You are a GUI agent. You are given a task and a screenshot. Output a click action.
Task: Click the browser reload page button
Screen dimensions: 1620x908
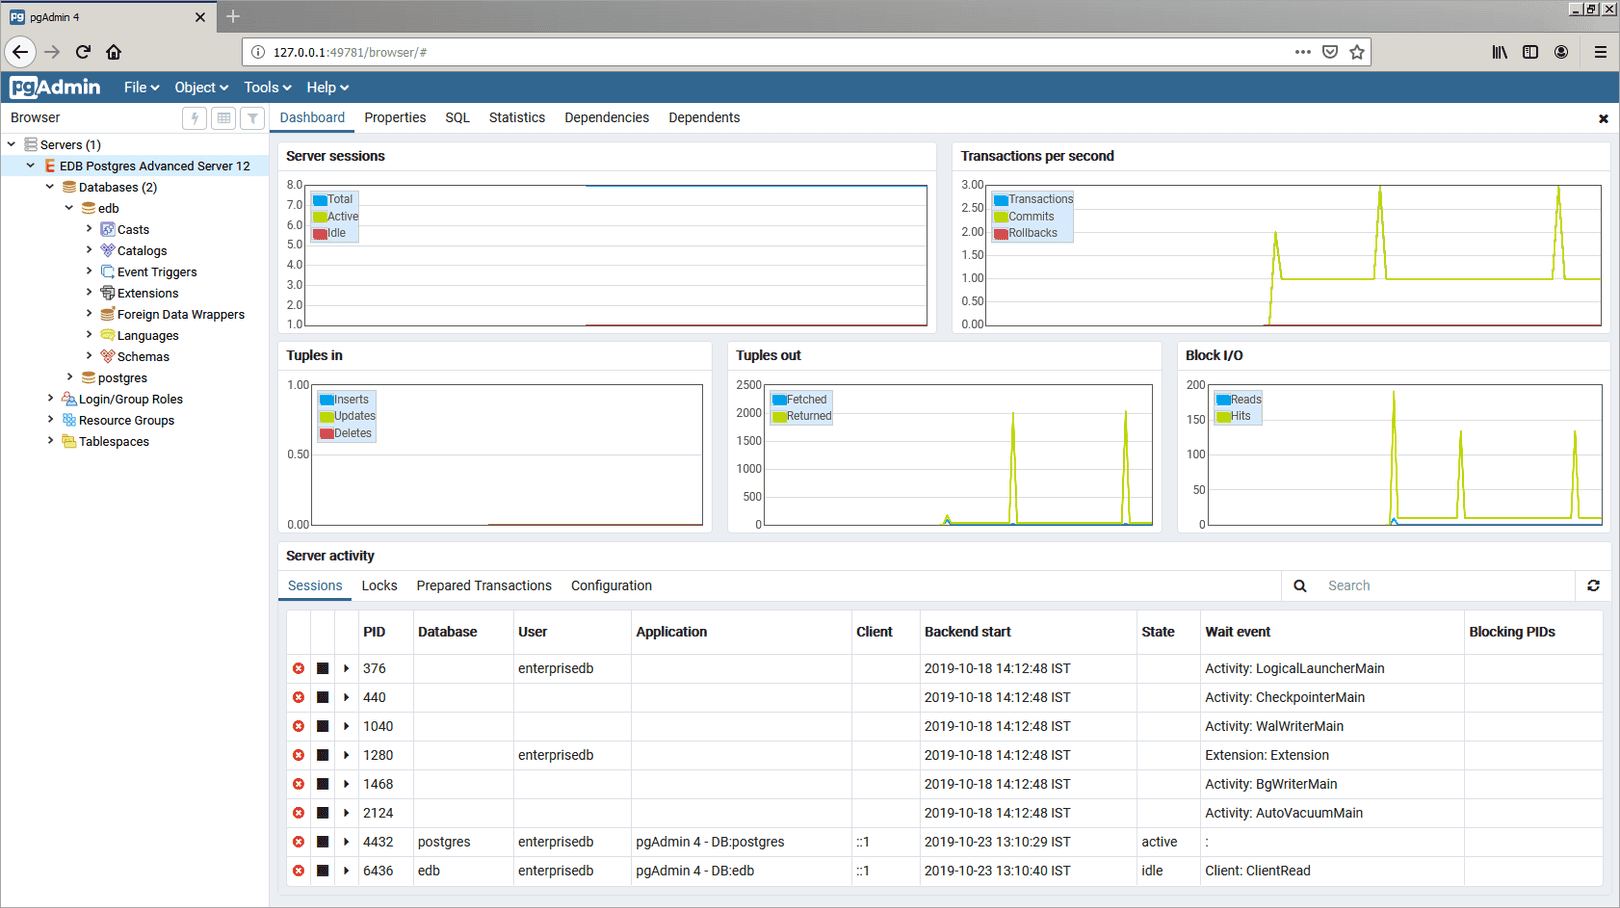[x=83, y=51]
